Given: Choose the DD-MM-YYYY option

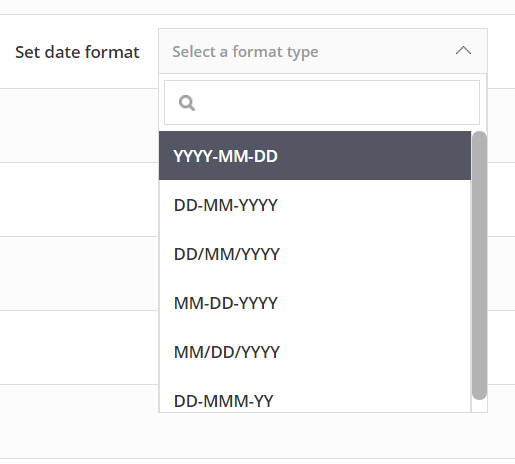Looking at the screenshot, I should 315,205.
